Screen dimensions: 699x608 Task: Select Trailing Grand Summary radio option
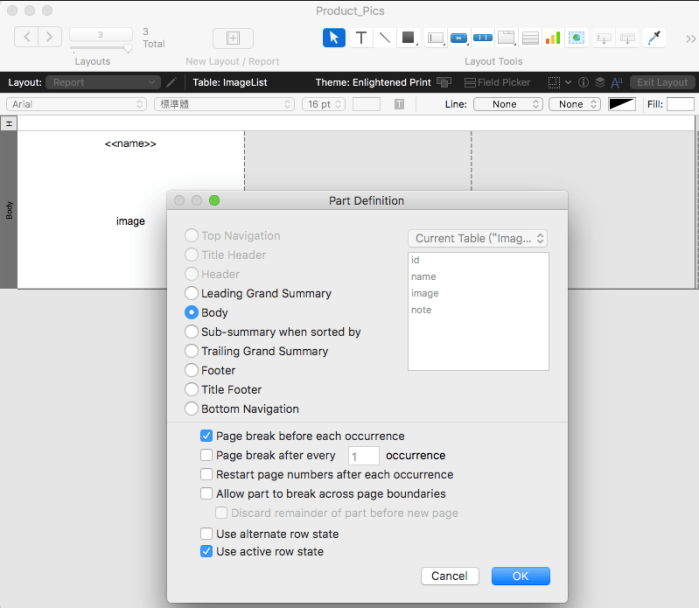(x=192, y=351)
